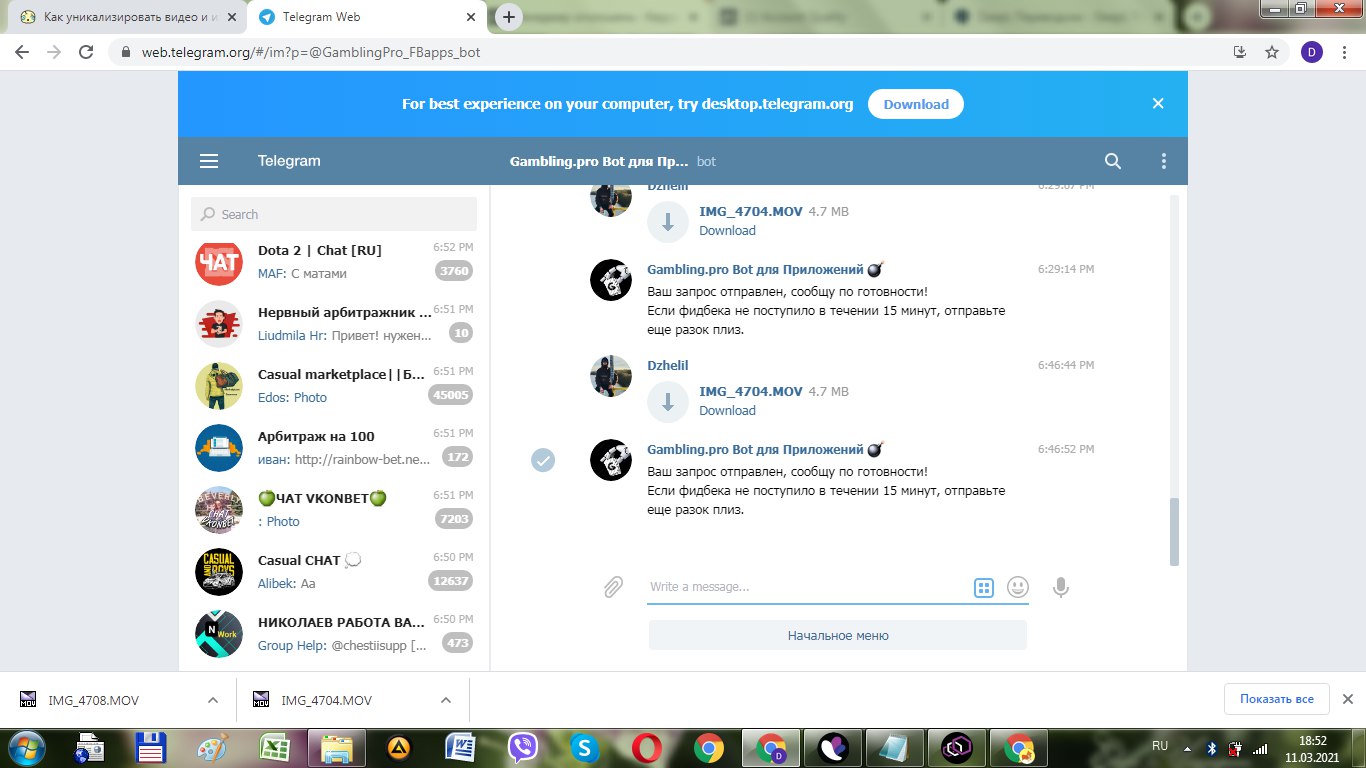Open Viber from the taskbar
The image size is (1366, 768).
coord(523,748)
